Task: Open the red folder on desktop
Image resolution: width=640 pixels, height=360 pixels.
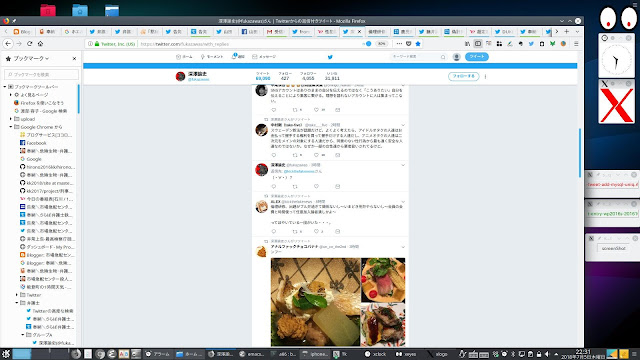Action: coord(48,10)
